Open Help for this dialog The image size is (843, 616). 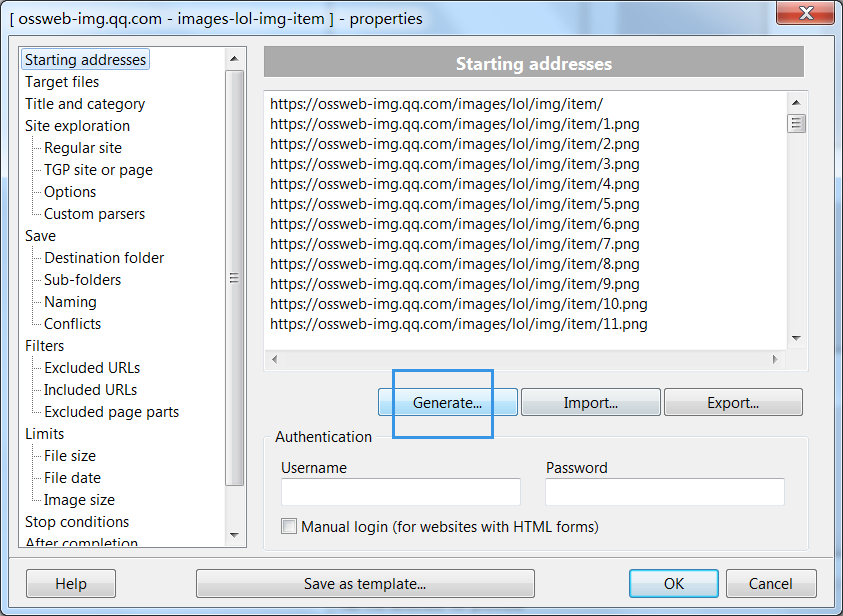point(70,584)
